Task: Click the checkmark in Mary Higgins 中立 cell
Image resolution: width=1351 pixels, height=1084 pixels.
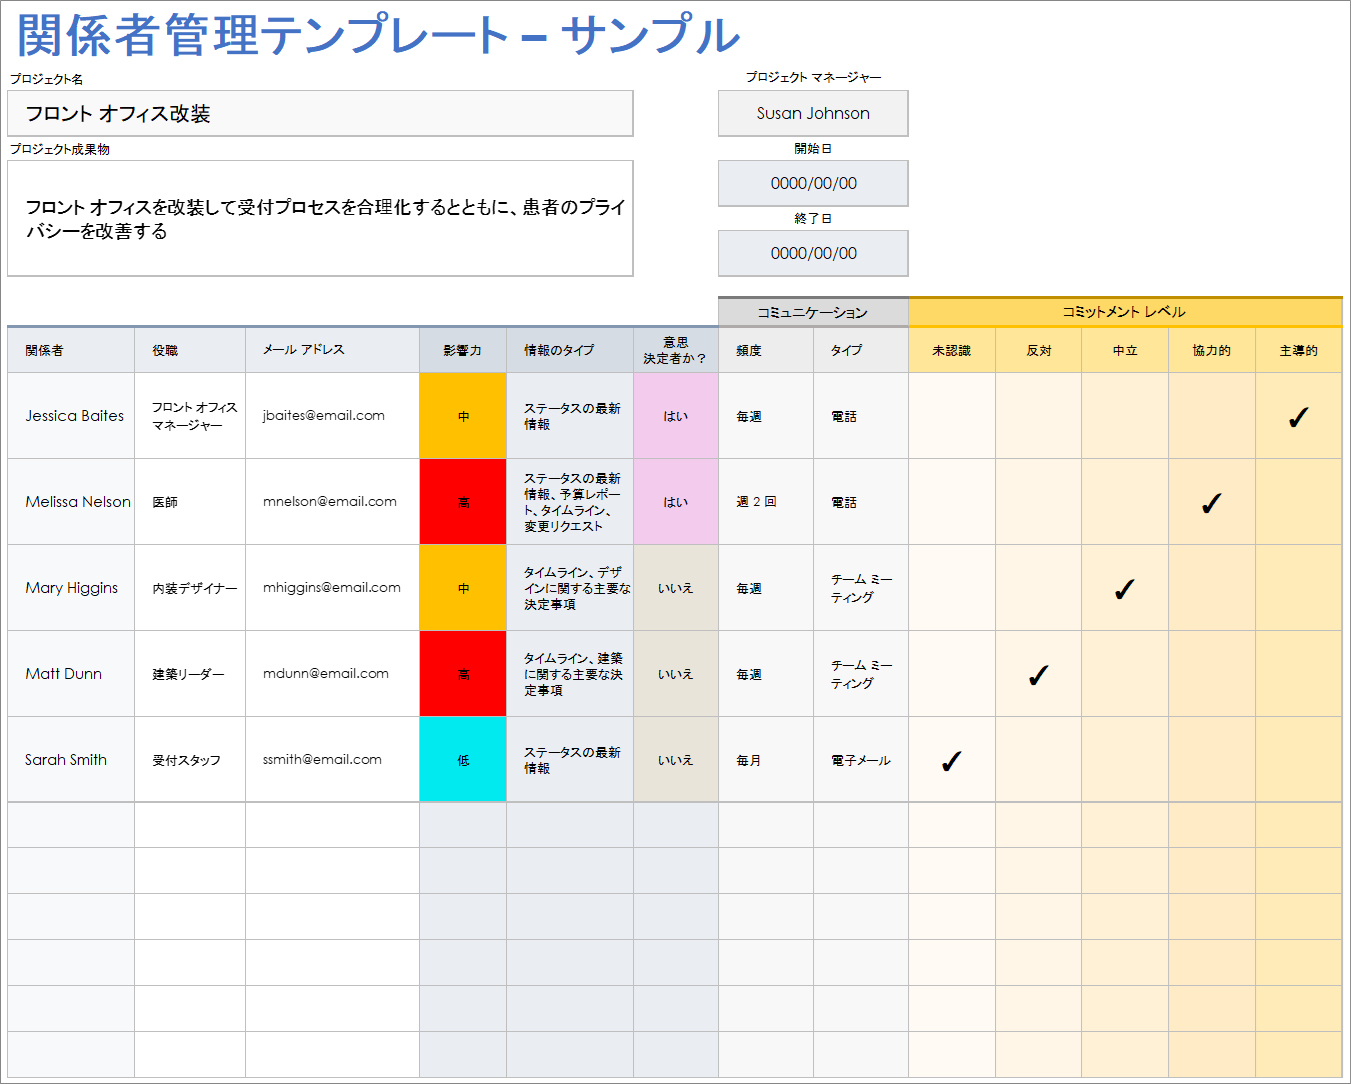Action: [1124, 589]
